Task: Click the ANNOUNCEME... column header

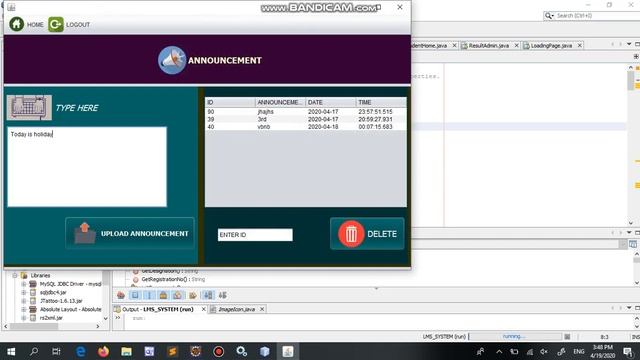Action: tap(280, 102)
